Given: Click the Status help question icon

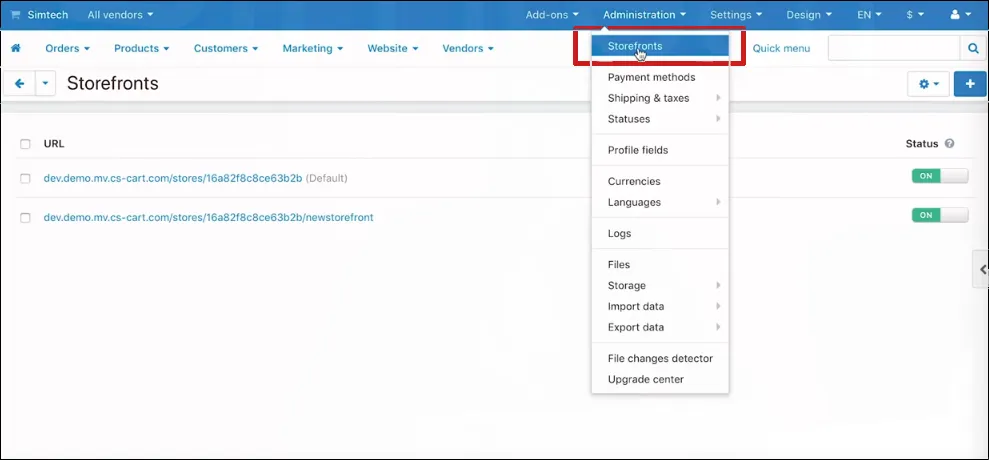Looking at the screenshot, I should (x=949, y=144).
